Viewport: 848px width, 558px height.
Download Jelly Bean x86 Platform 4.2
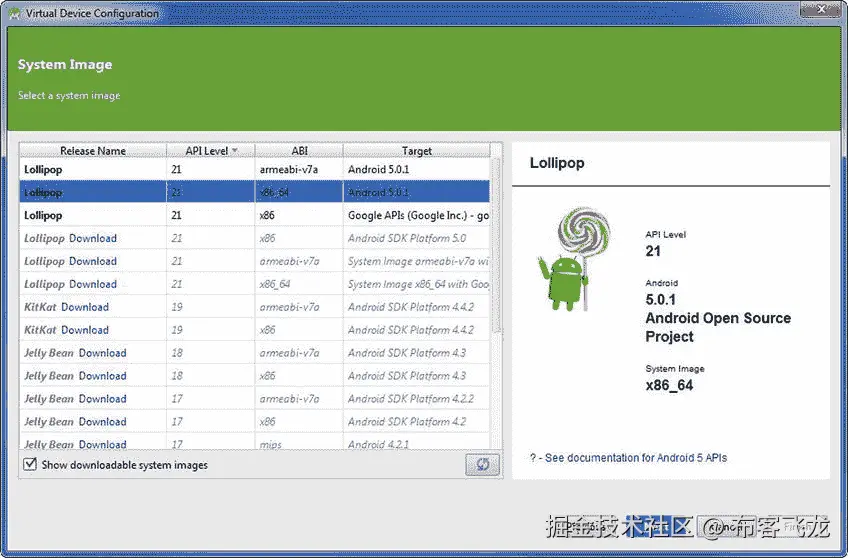102,422
